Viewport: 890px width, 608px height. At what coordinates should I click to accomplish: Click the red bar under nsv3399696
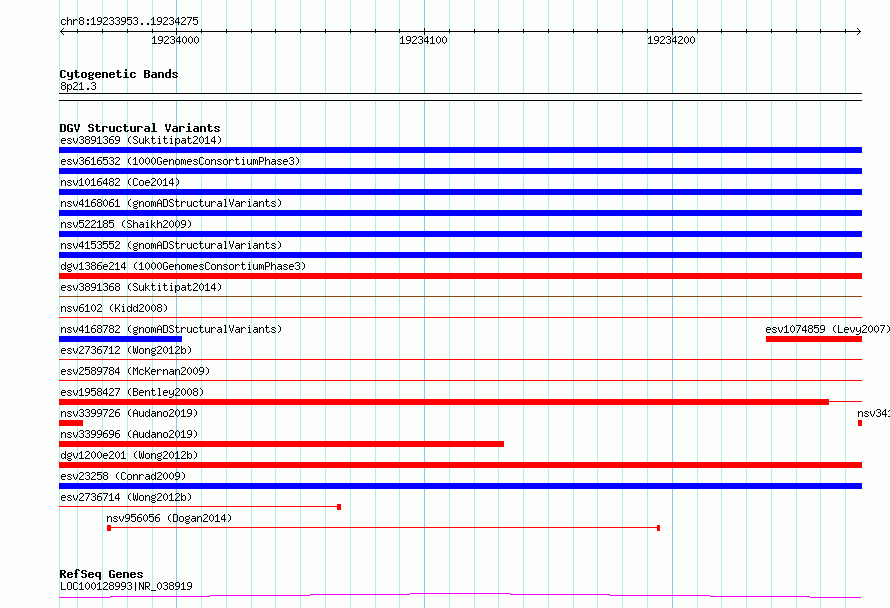pyautogui.click(x=282, y=444)
